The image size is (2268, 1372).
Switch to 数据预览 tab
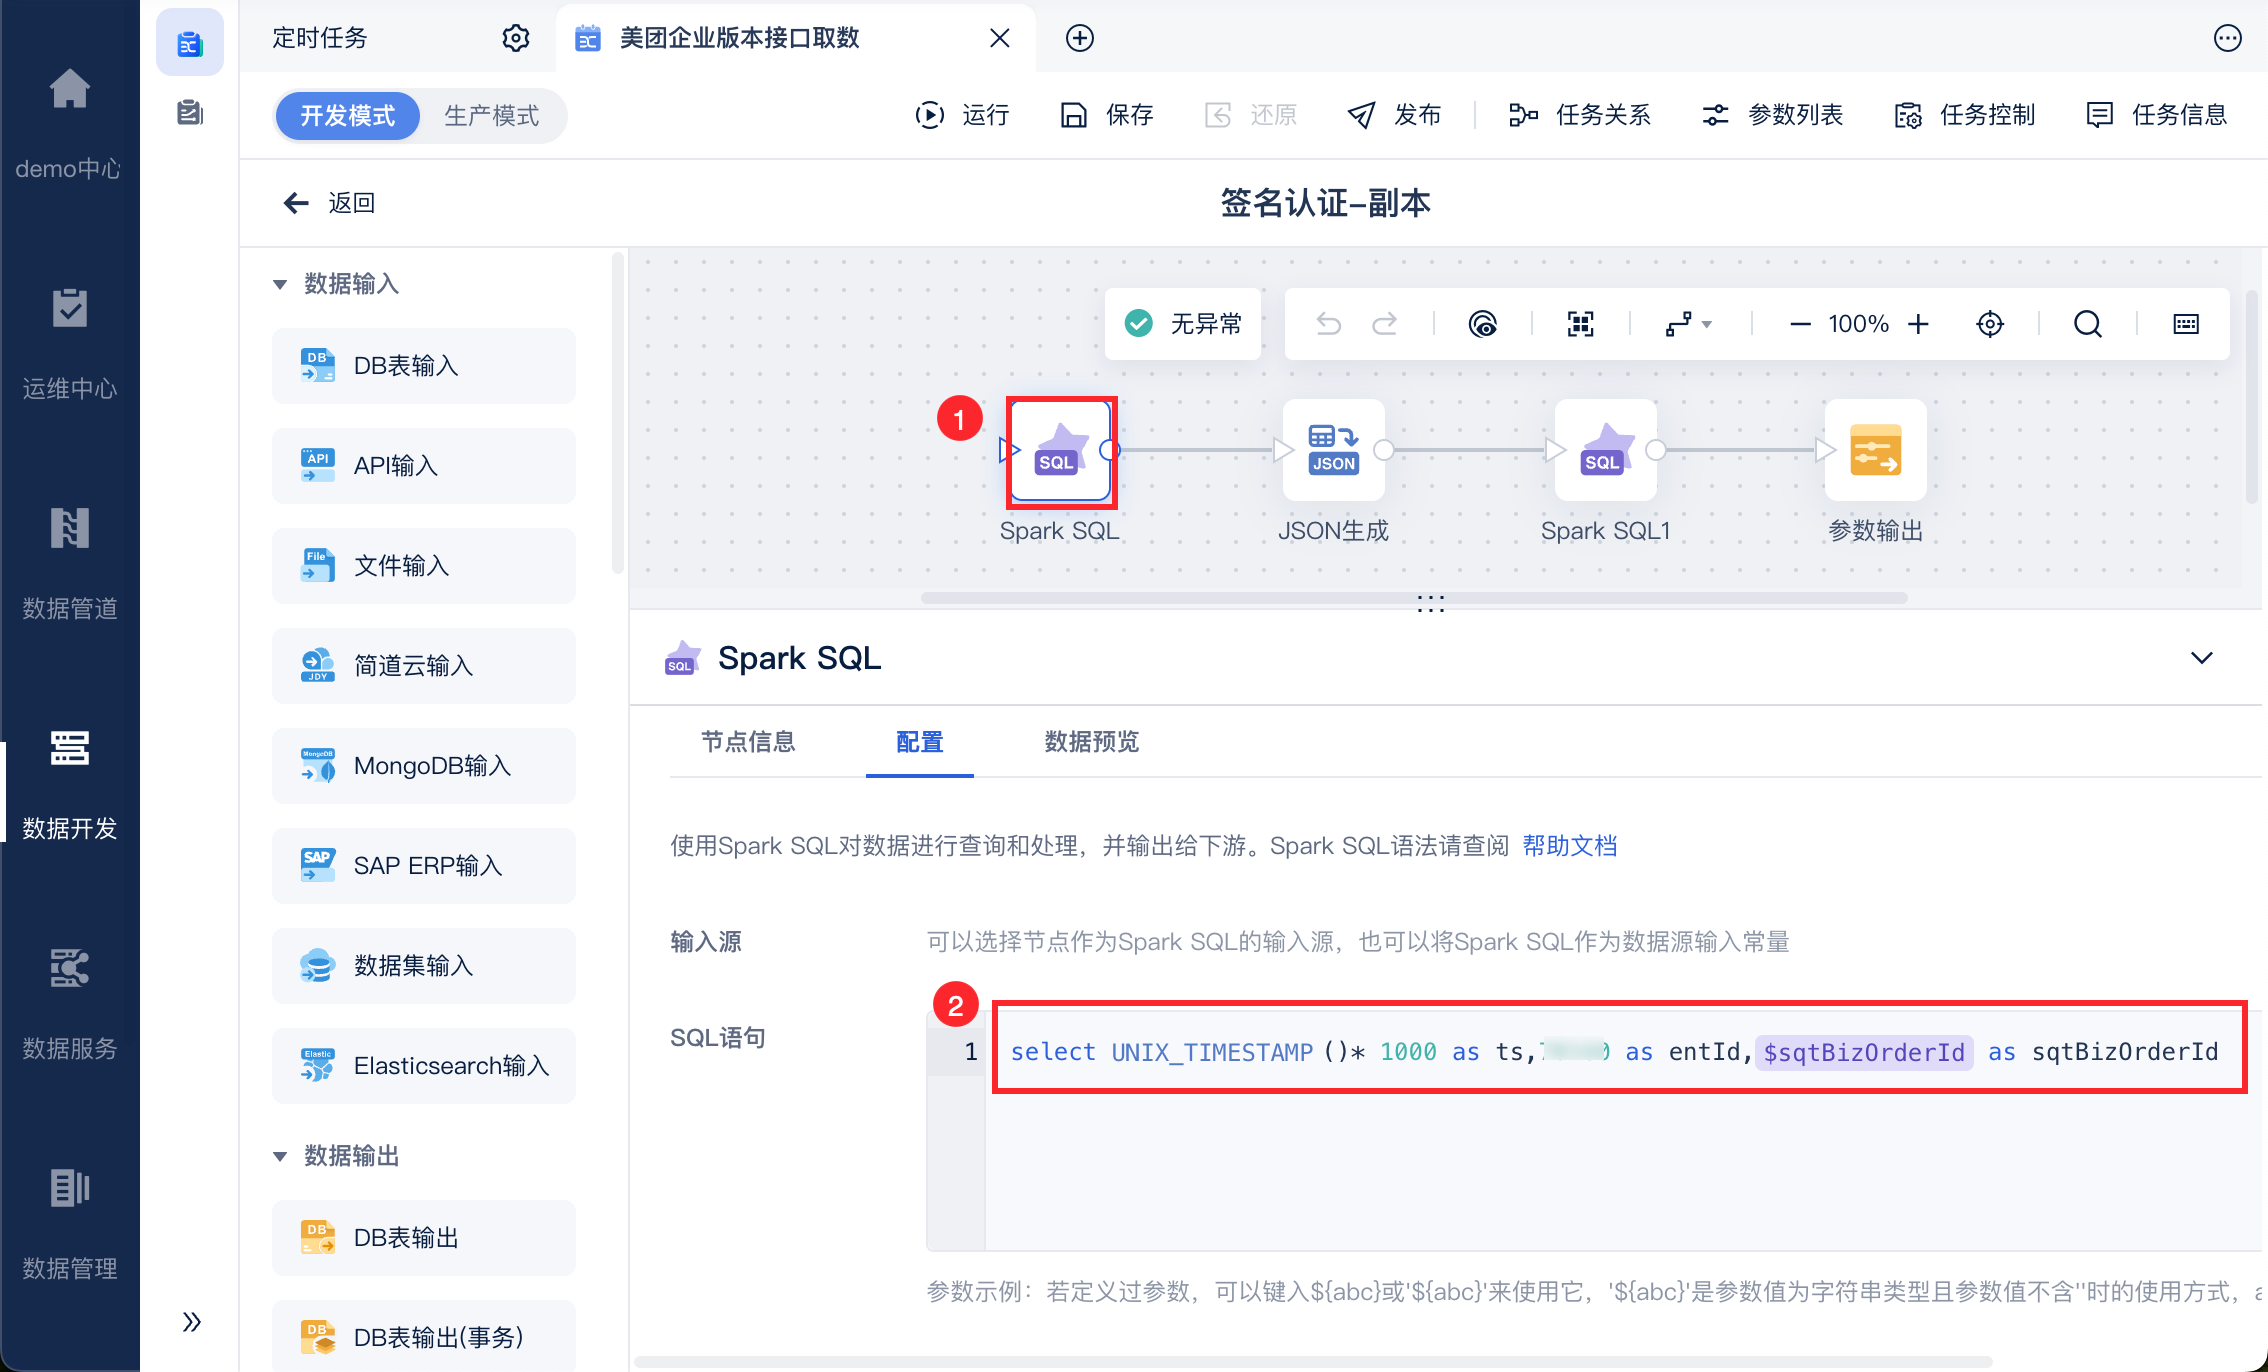click(x=1091, y=742)
